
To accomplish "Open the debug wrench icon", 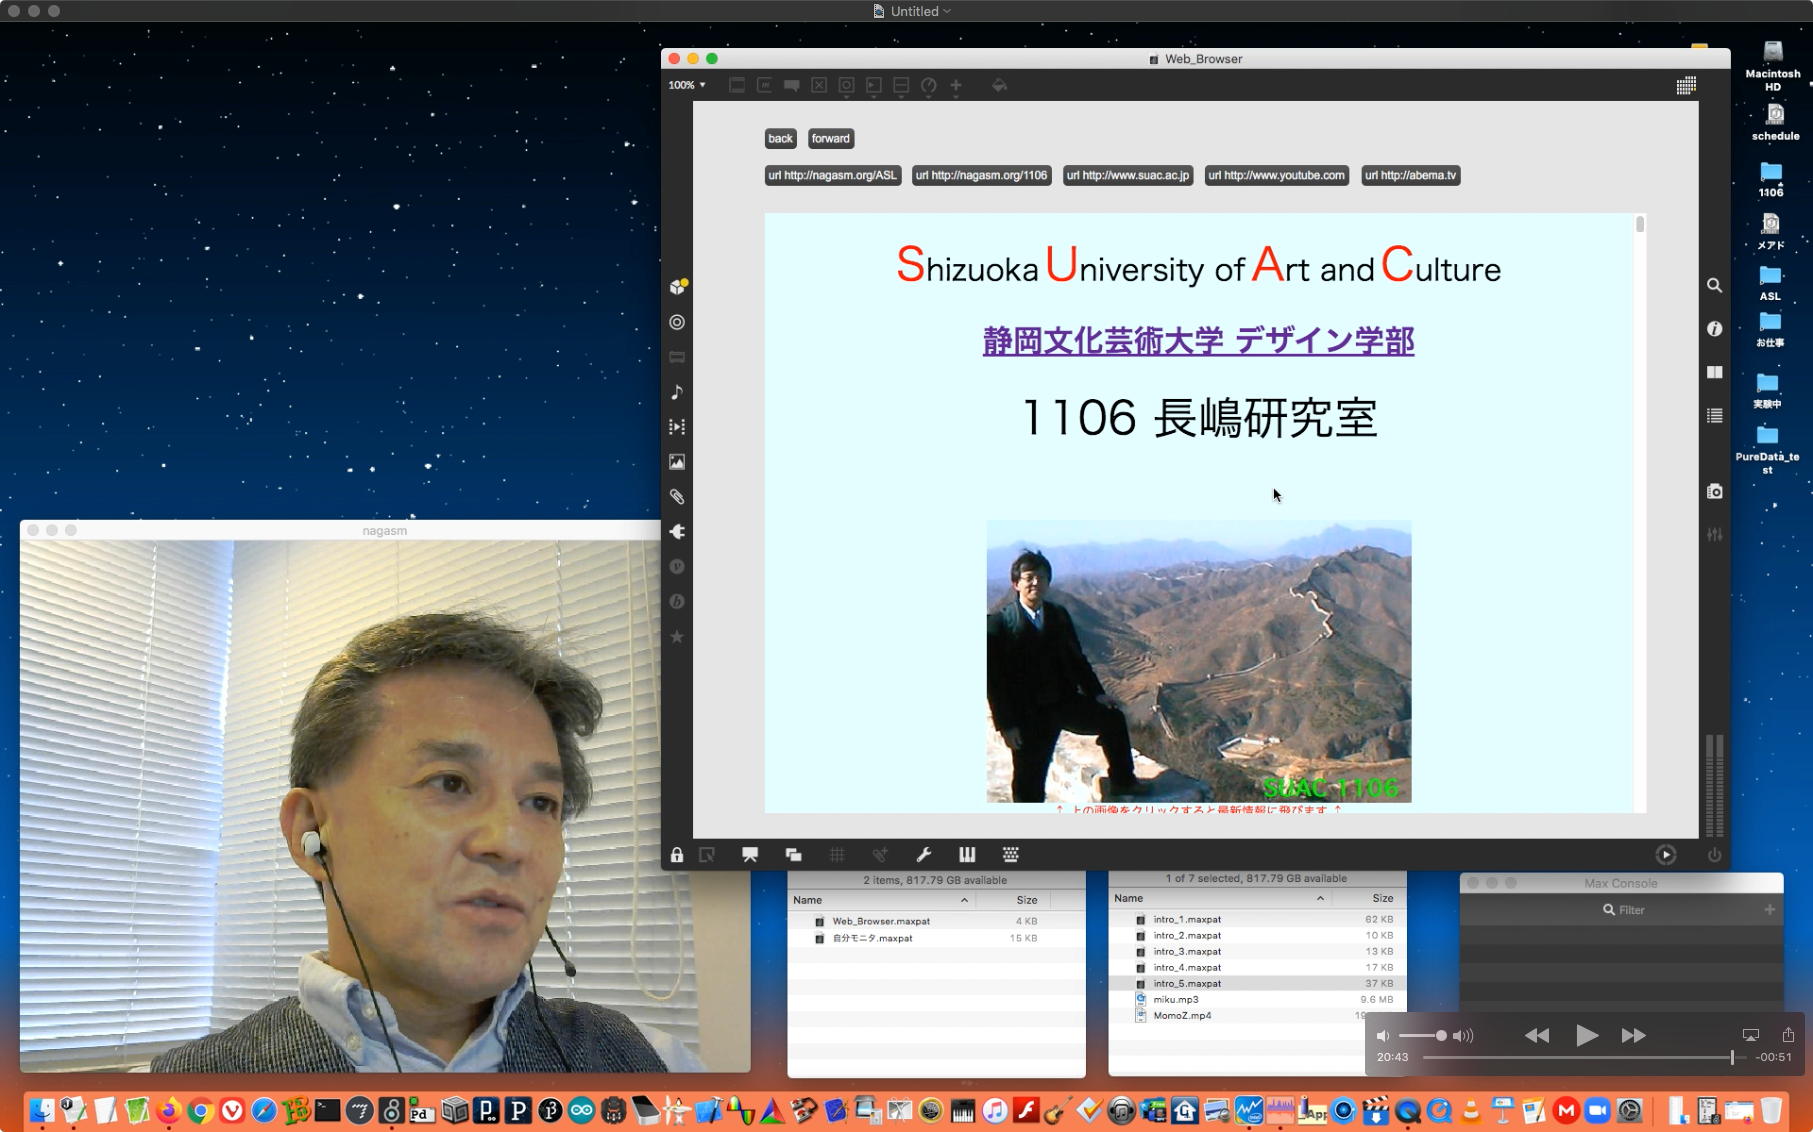I will pyautogui.click(x=924, y=855).
